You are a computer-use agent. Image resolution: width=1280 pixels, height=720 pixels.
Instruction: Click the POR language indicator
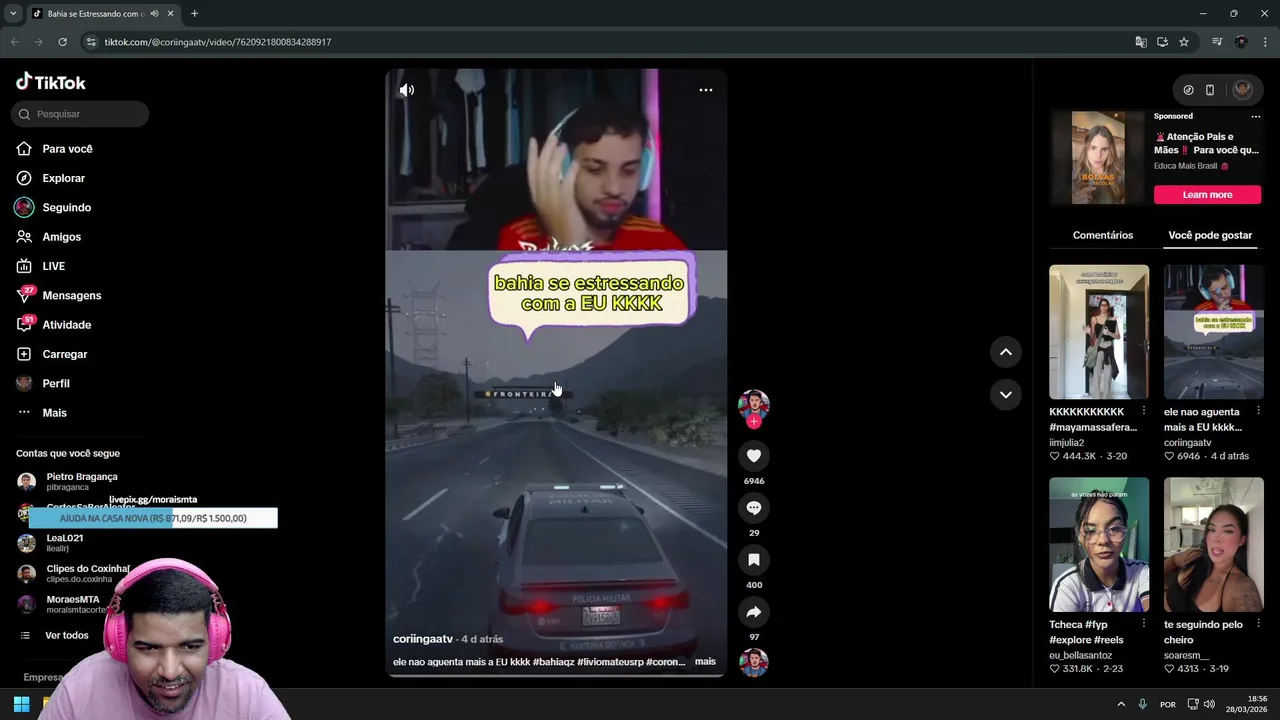point(1167,704)
